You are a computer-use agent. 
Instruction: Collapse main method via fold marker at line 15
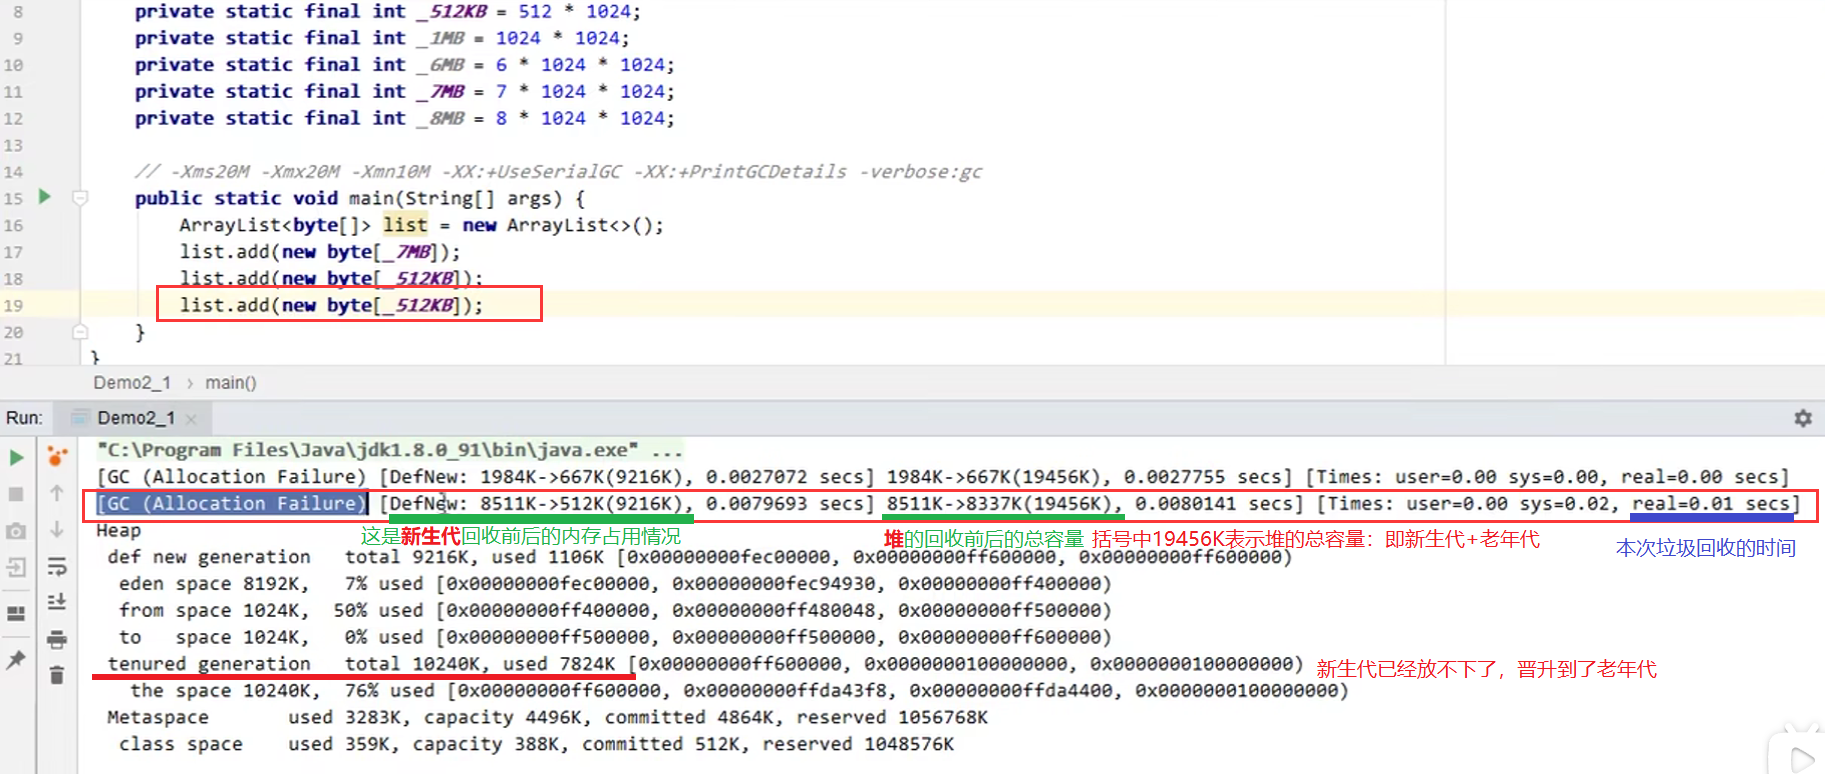[x=81, y=198]
